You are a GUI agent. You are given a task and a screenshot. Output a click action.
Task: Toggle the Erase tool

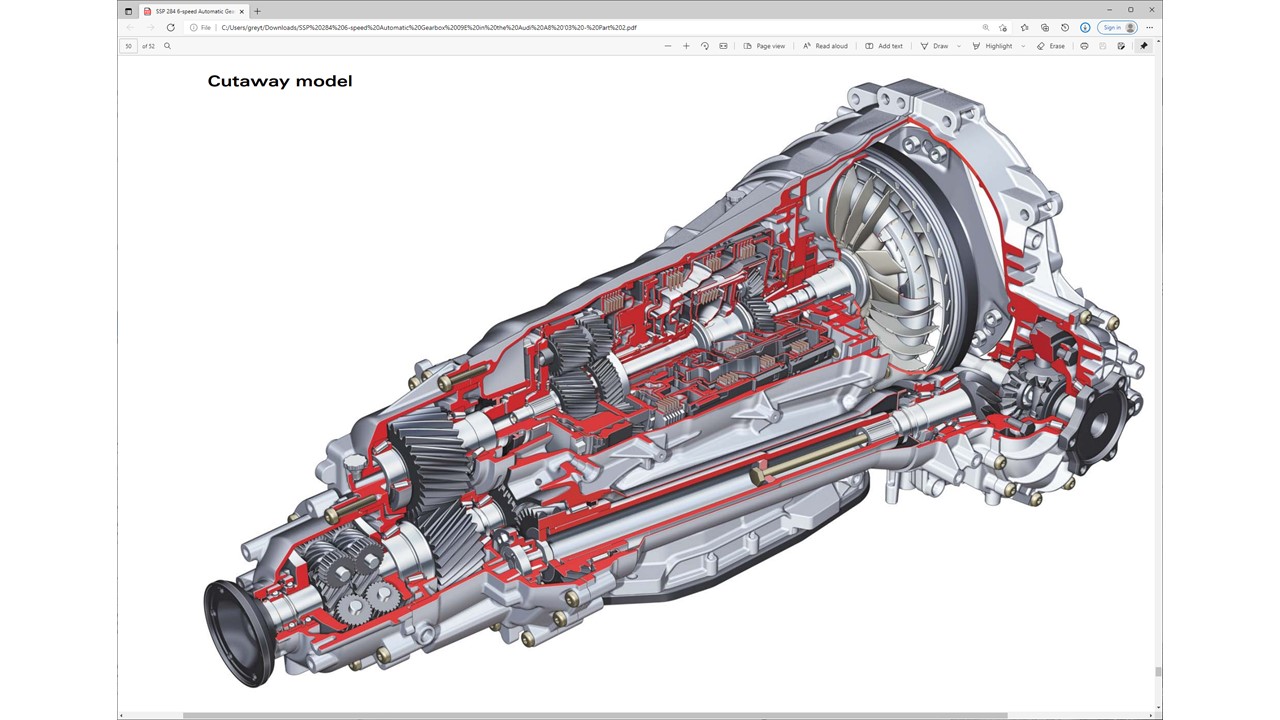pos(1051,46)
